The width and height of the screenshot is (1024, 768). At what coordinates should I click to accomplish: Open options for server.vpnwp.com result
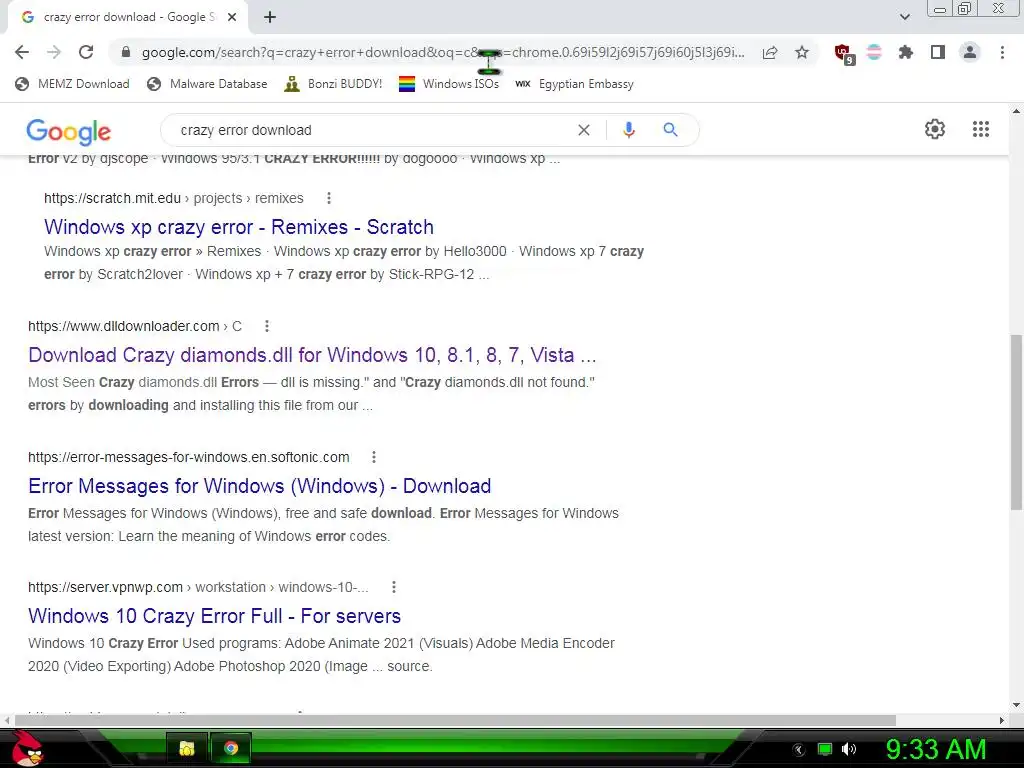393,587
